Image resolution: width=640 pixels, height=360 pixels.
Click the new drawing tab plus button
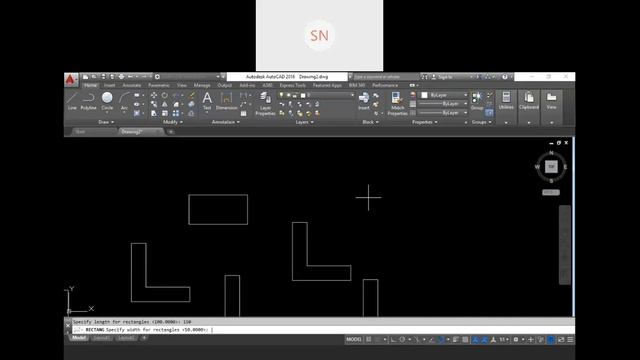click(171, 132)
